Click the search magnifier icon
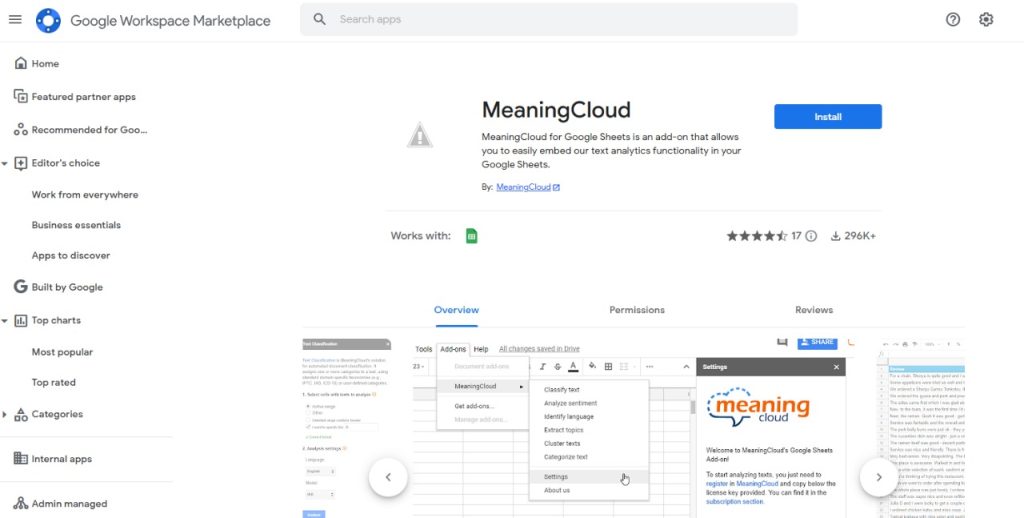This screenshot has height=518, width=1024. pyautogui.click(x=319, y=20)
